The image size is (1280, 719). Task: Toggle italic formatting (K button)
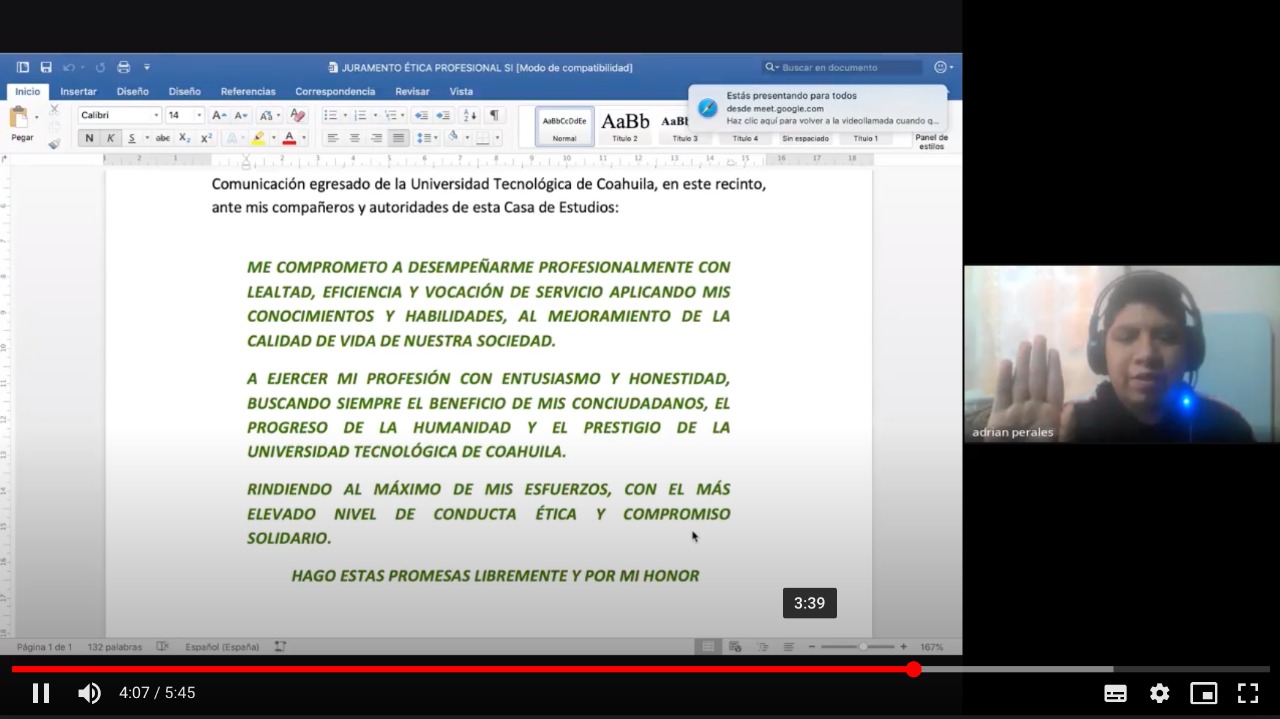pos(110,138)
